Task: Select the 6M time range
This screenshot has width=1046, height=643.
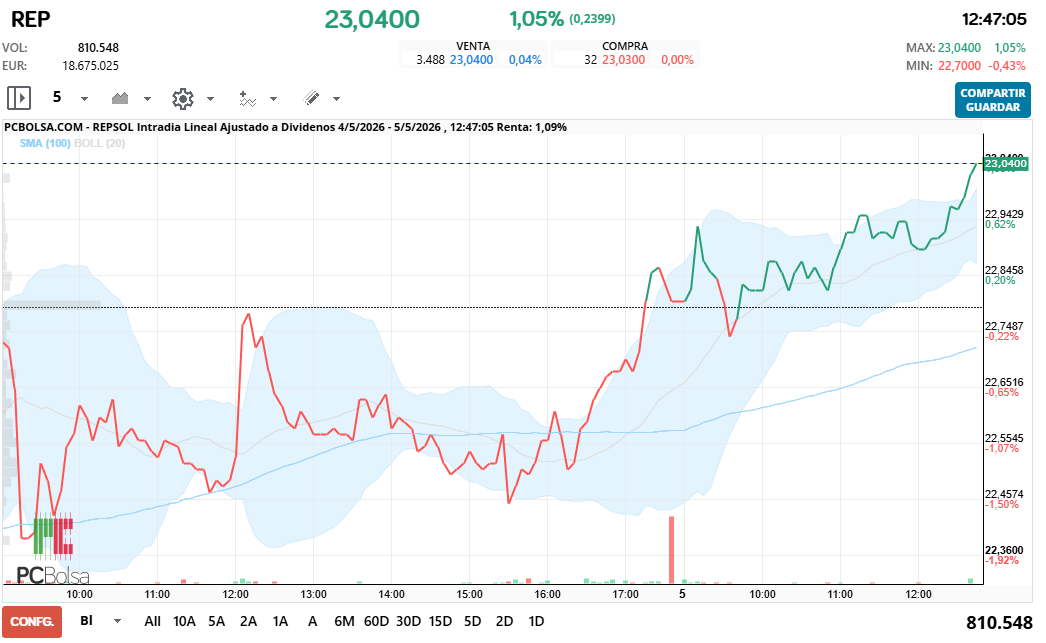Action: pyautogui.click(x=344, y=621)
